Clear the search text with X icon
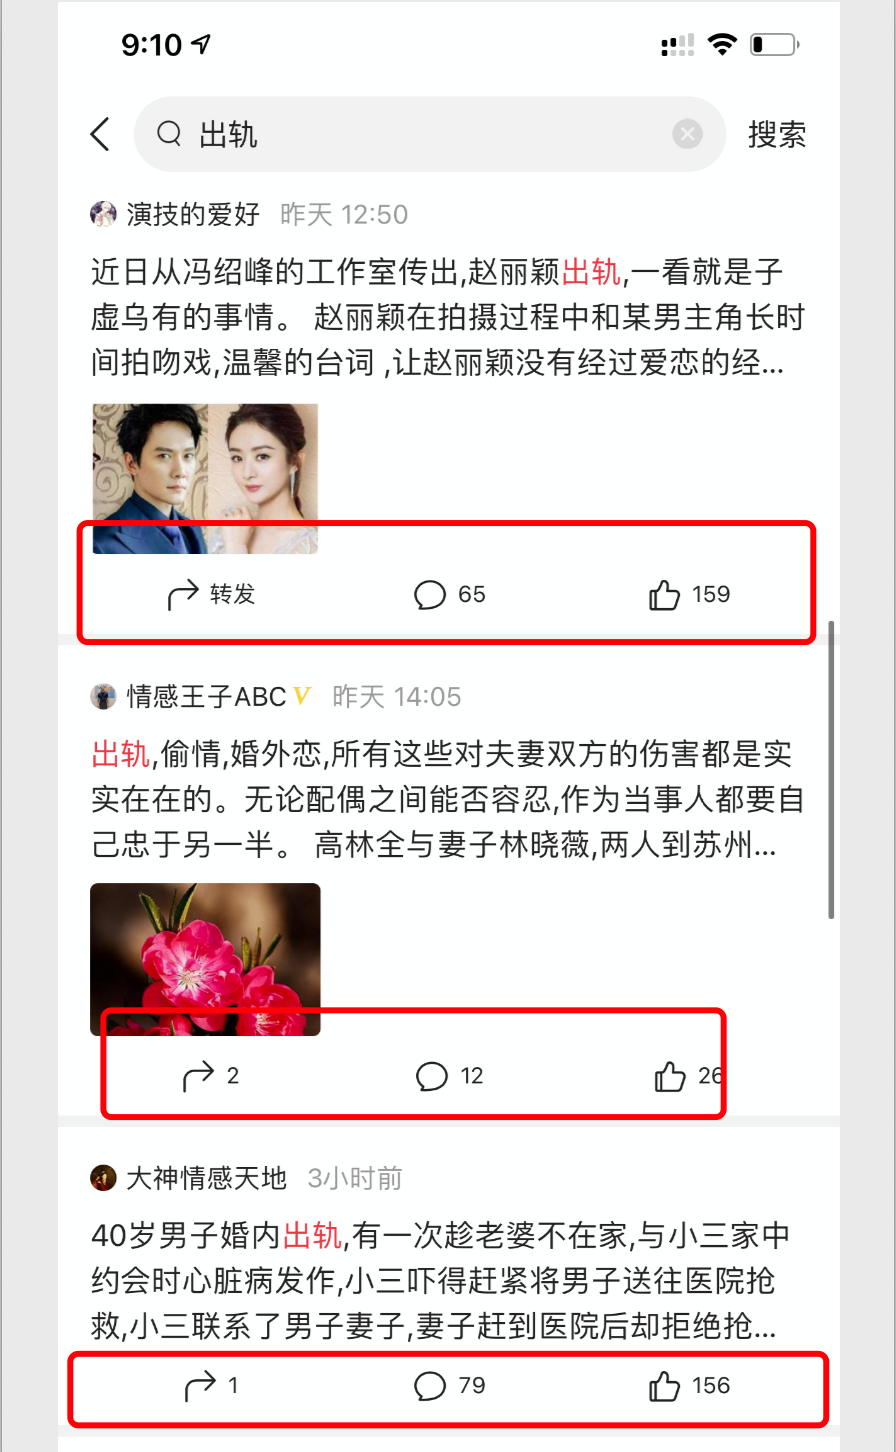The width and height of the screenshot is (896, 1452). [x=687, y=134]
